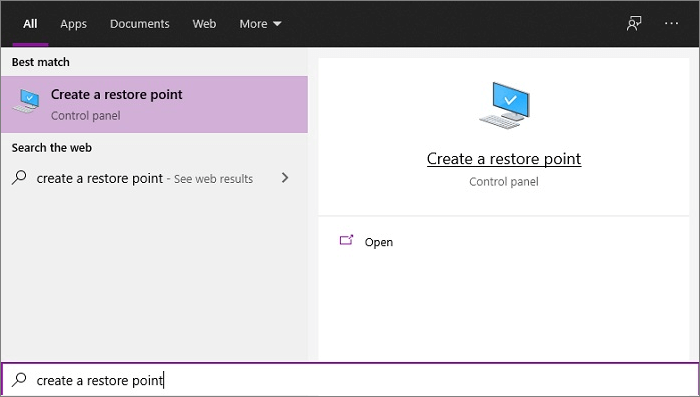The height and width of the screenshot is (397, 700).
Task: Switch to the Web tab
Action: [x=204, y=24]
